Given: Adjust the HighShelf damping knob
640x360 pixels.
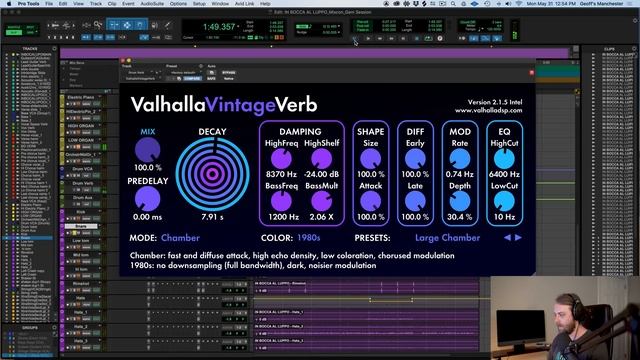Looking at the screenshot, I should pos(322,159).
